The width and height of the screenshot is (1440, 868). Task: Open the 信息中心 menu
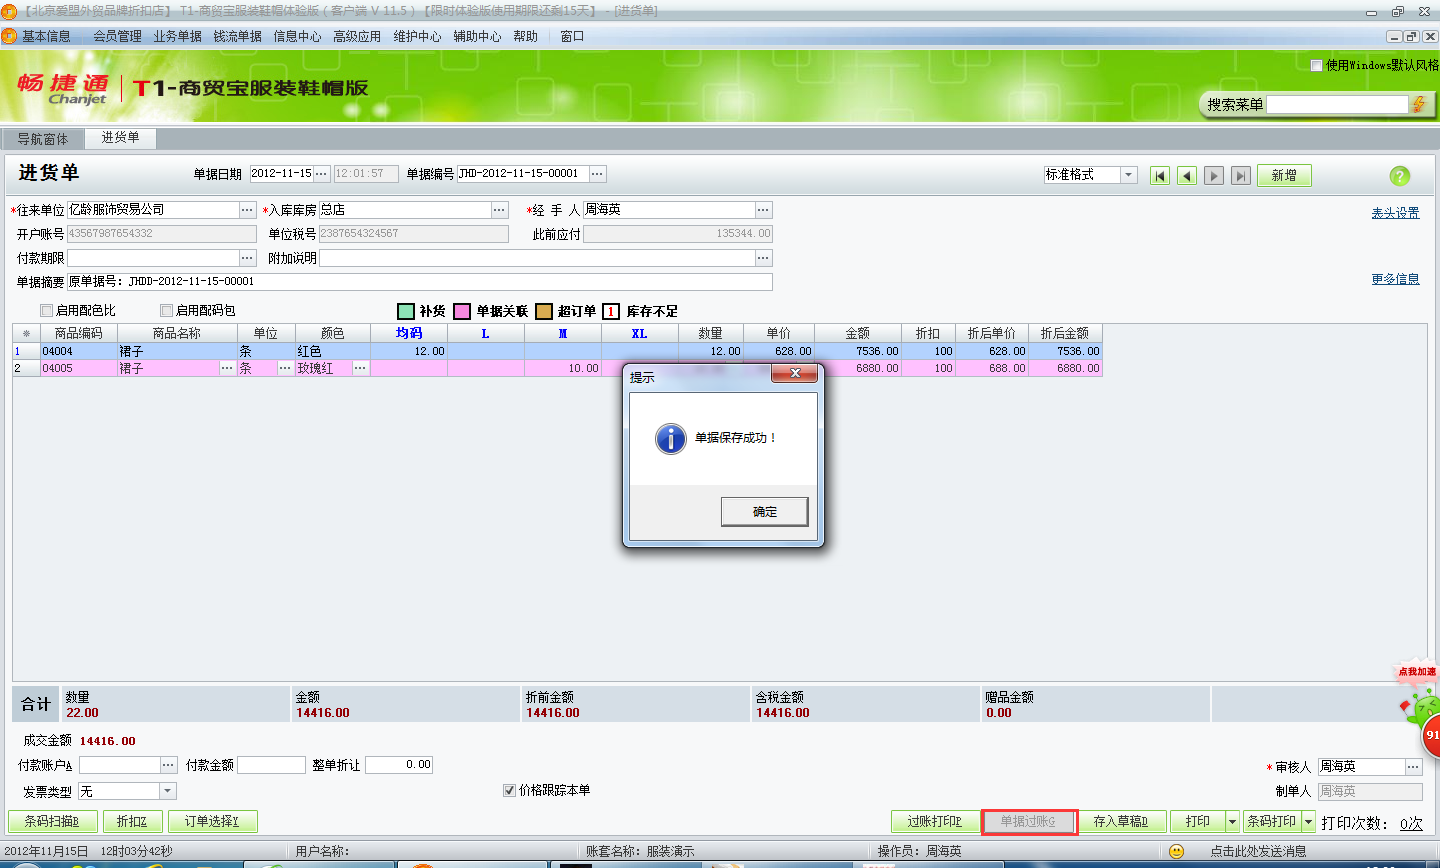(x=298, y=36)
